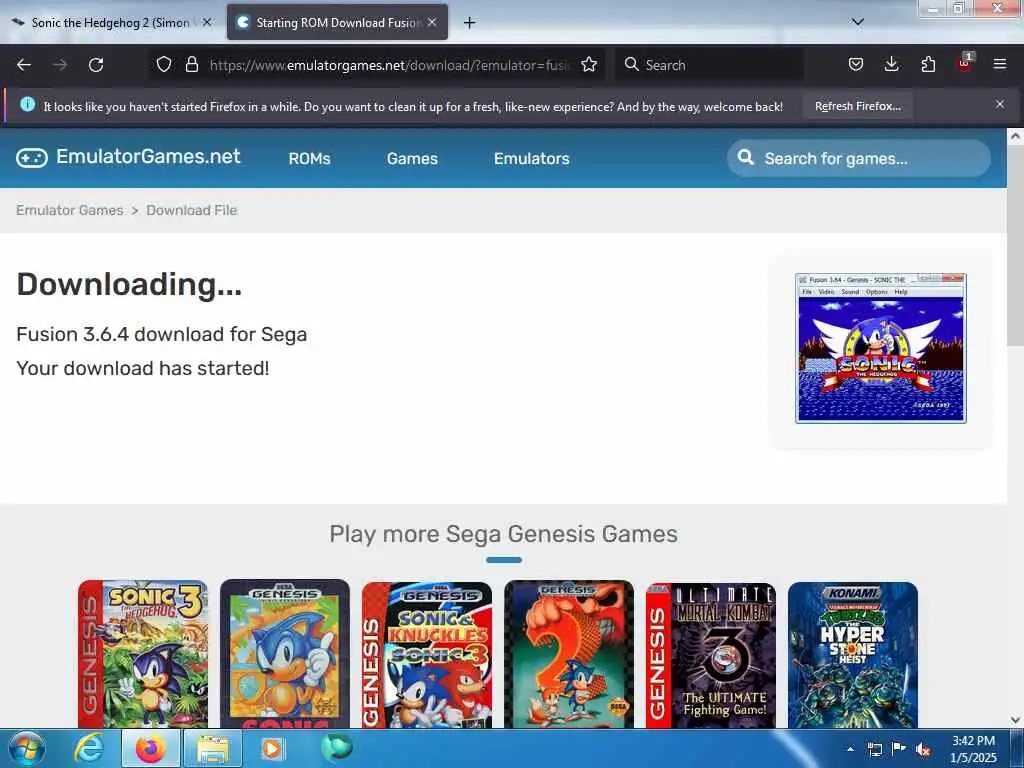Click the Search for games field
This screenshot has width=1024, height=768.
coord(859,158)
